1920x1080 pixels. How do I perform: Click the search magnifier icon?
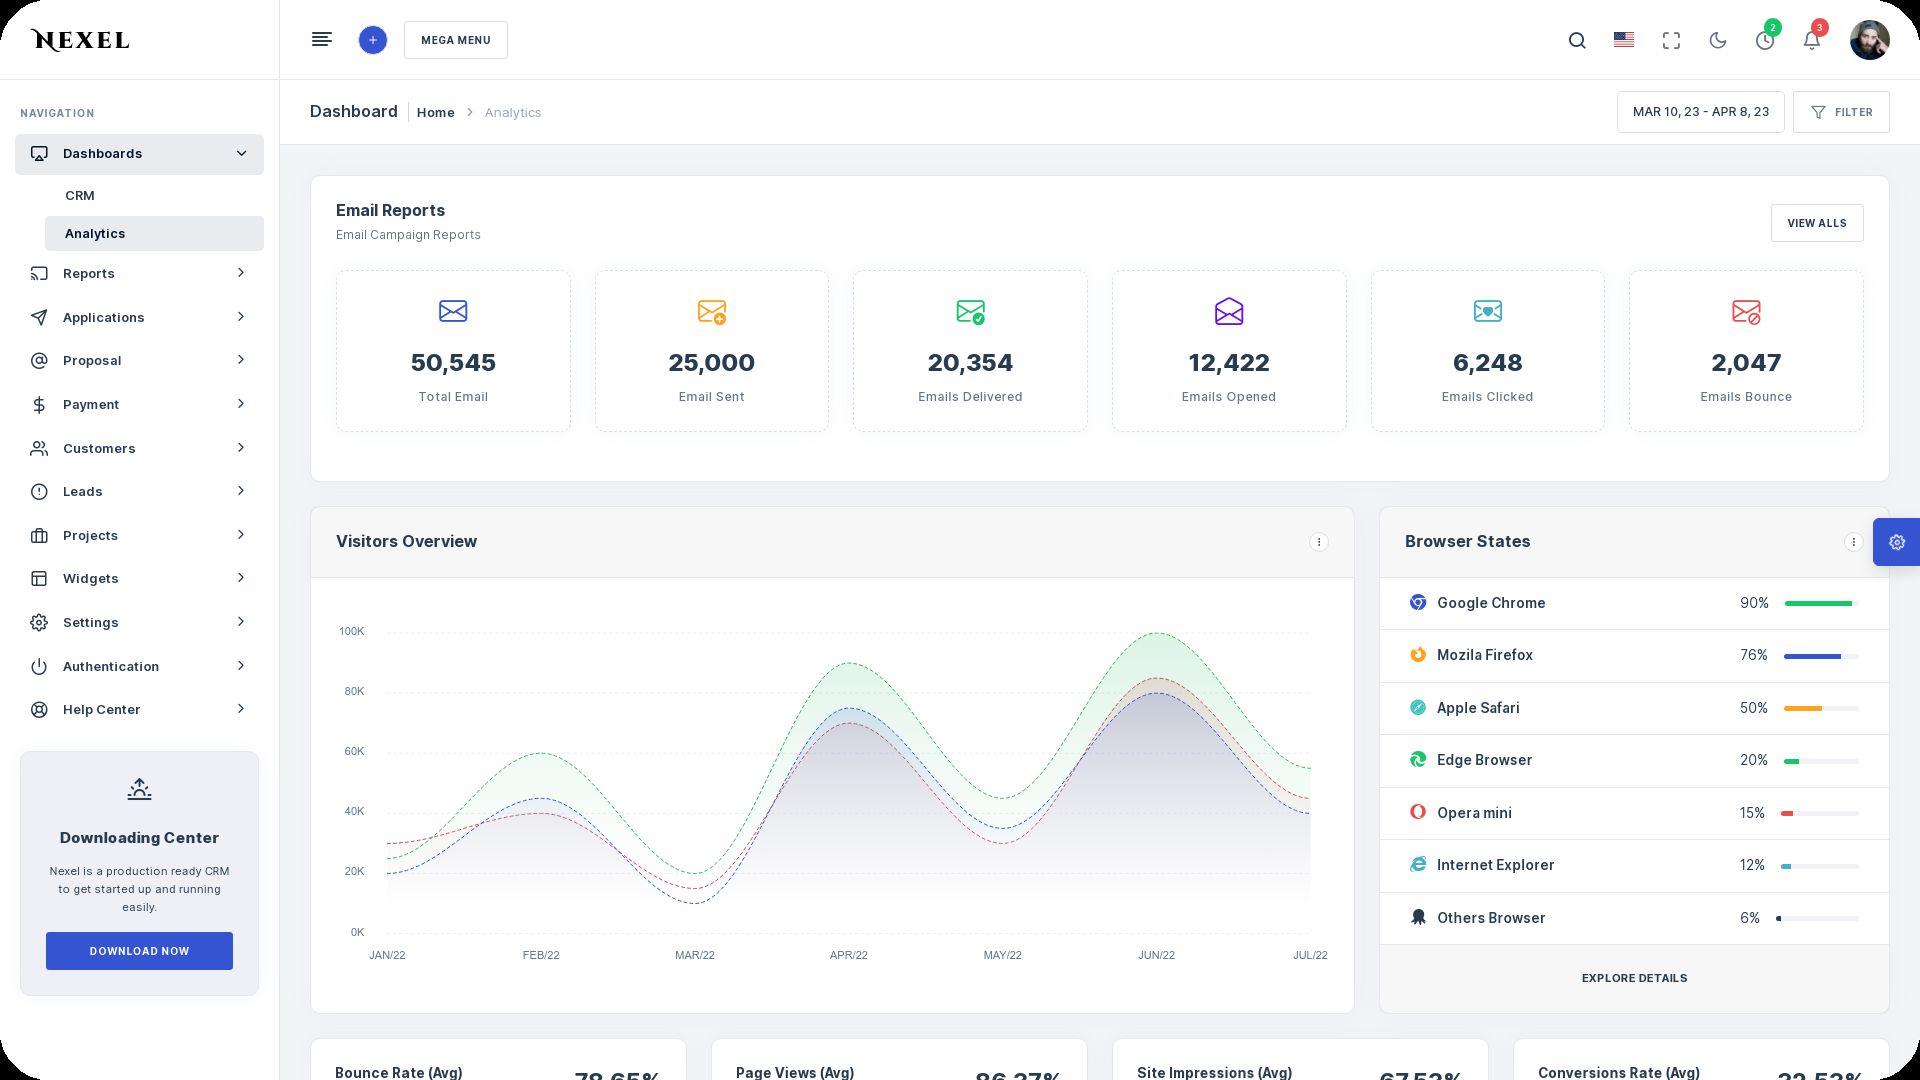click(1577, 41)
